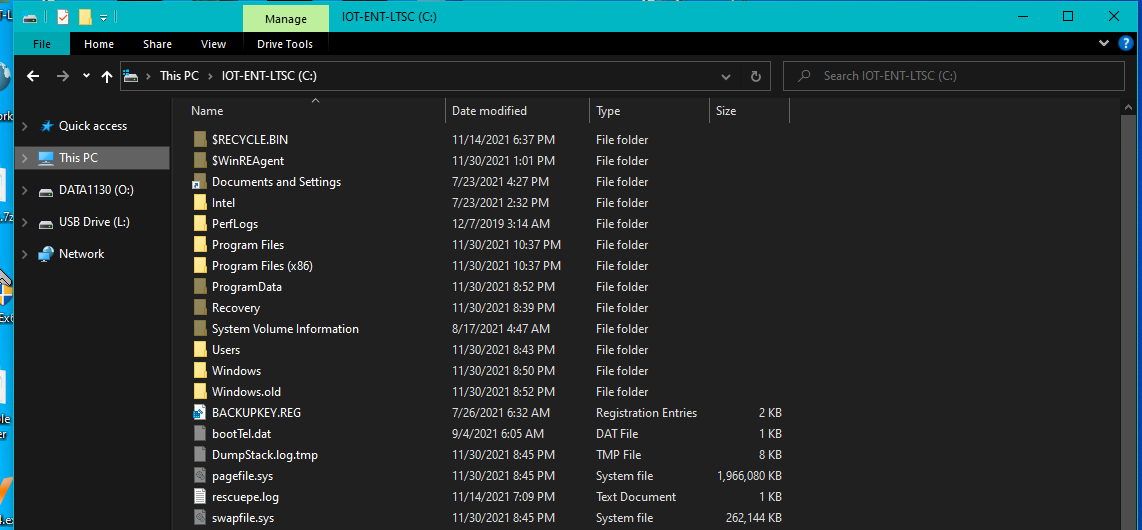Go up one level with Up arrow

click(x=107, y=76)
